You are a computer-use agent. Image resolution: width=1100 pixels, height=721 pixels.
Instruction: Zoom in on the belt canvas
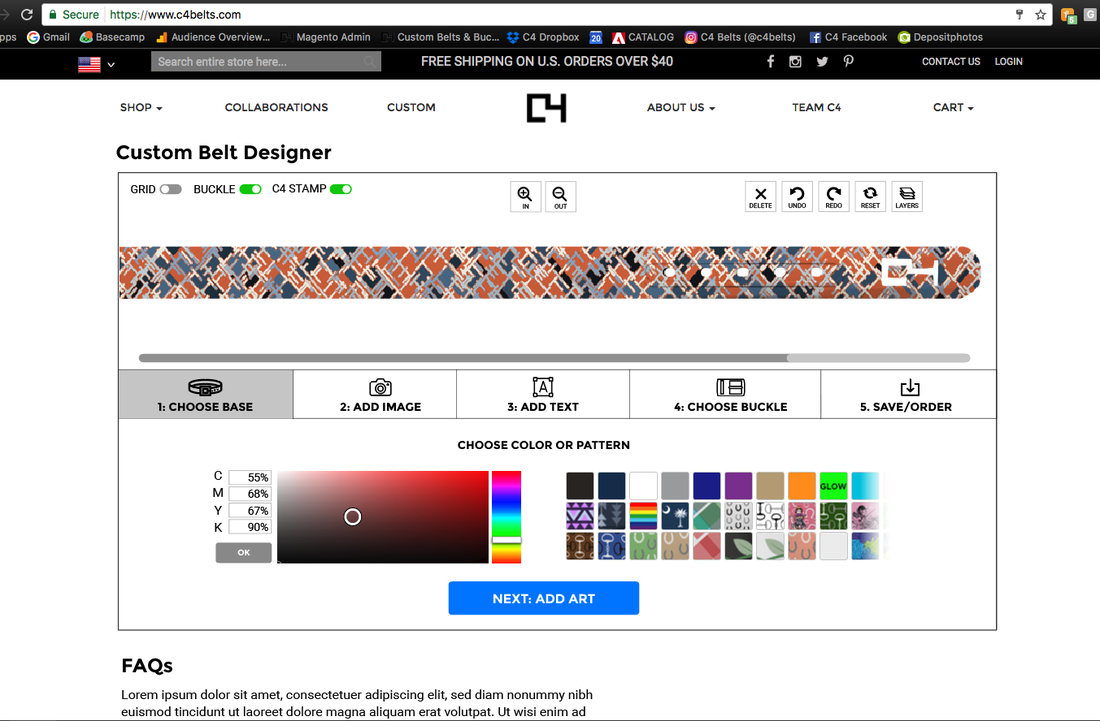pos(525,196)
